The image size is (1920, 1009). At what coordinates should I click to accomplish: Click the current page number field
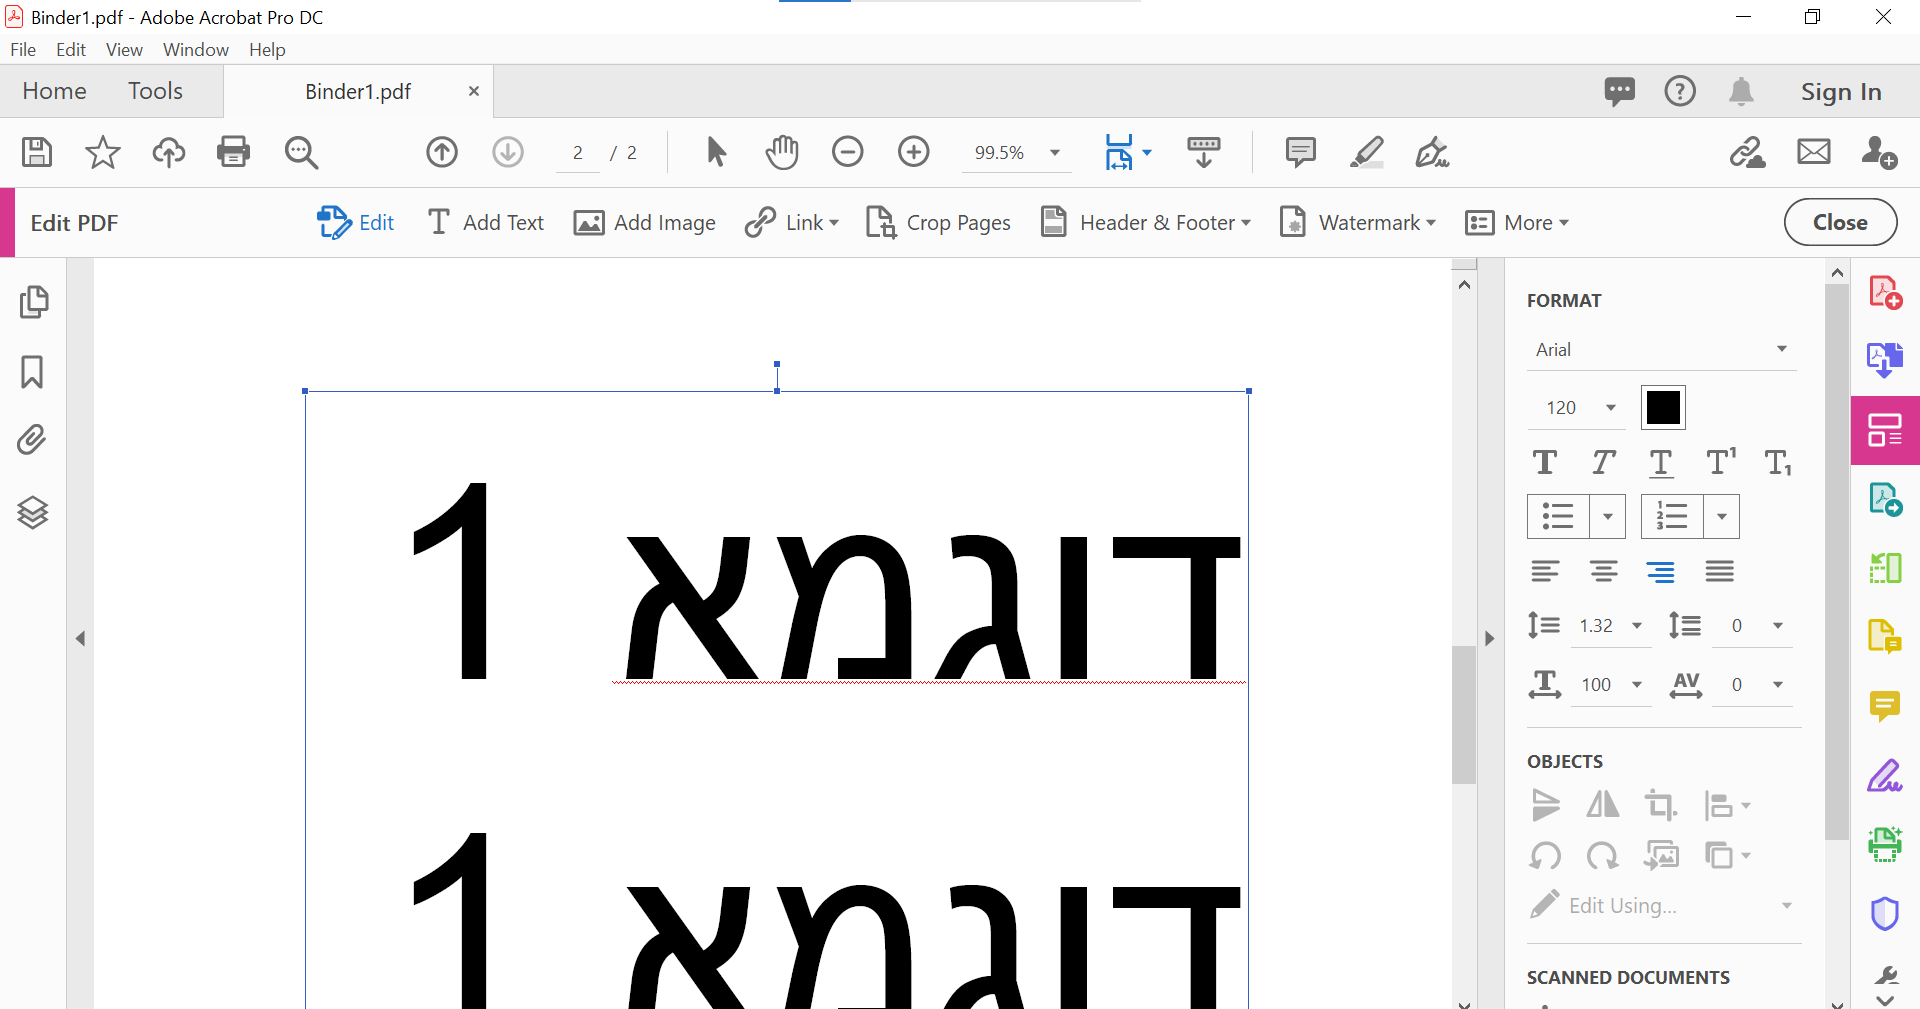pyautogui.click(x=578, y=153)
